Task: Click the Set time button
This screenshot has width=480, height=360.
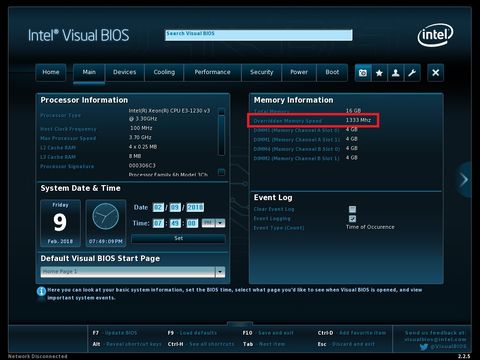Action: (178, 238)
